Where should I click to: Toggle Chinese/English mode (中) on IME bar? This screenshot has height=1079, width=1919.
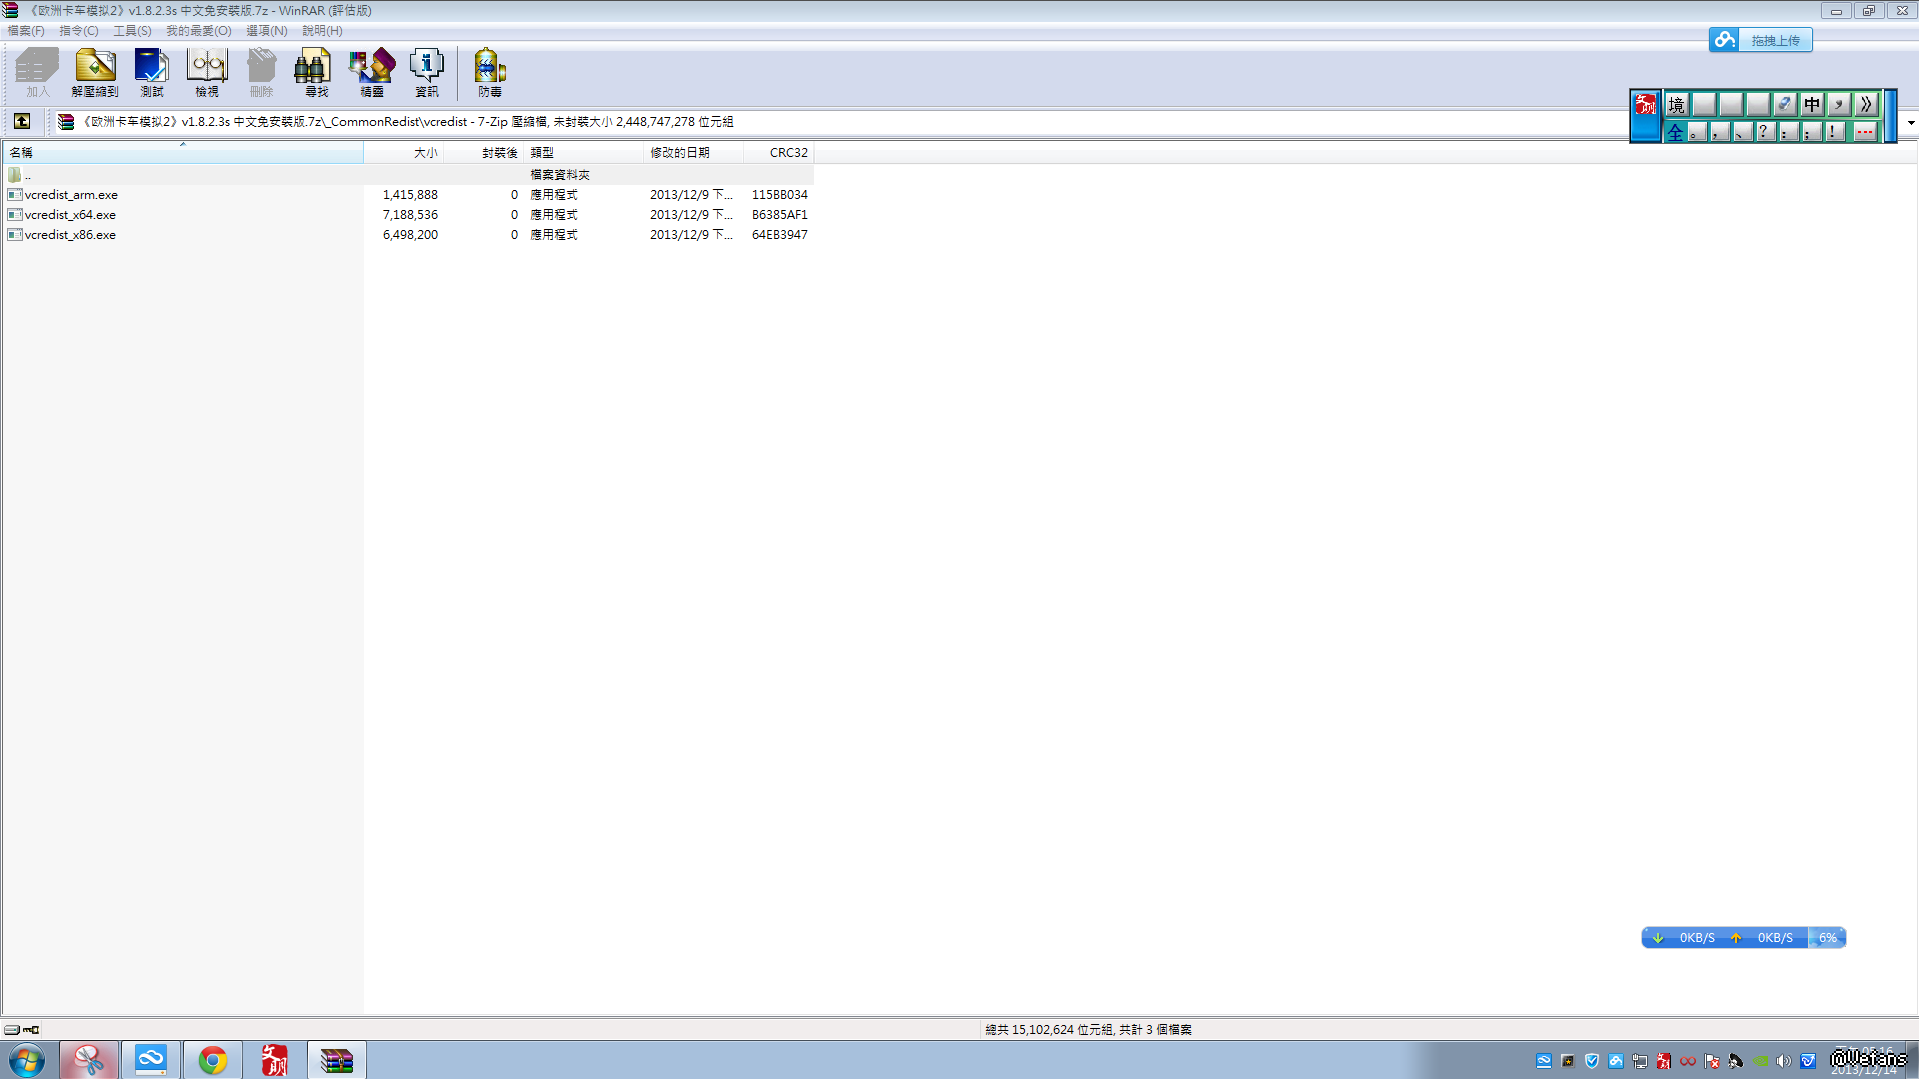[x=1812, y=104]
